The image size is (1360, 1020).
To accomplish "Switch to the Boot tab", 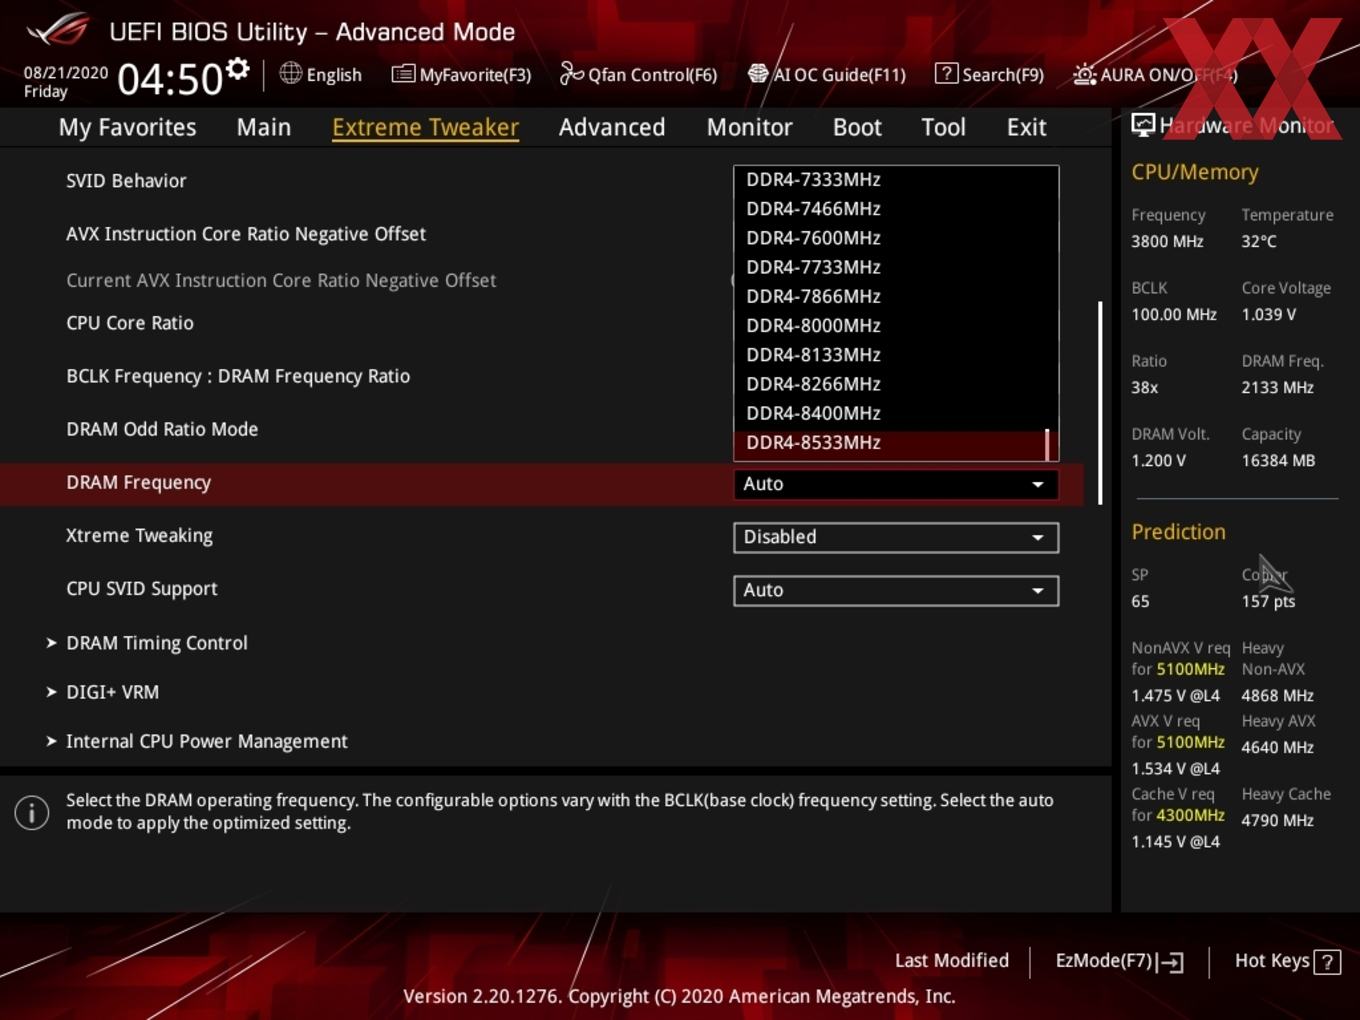I will coord(857,127).
